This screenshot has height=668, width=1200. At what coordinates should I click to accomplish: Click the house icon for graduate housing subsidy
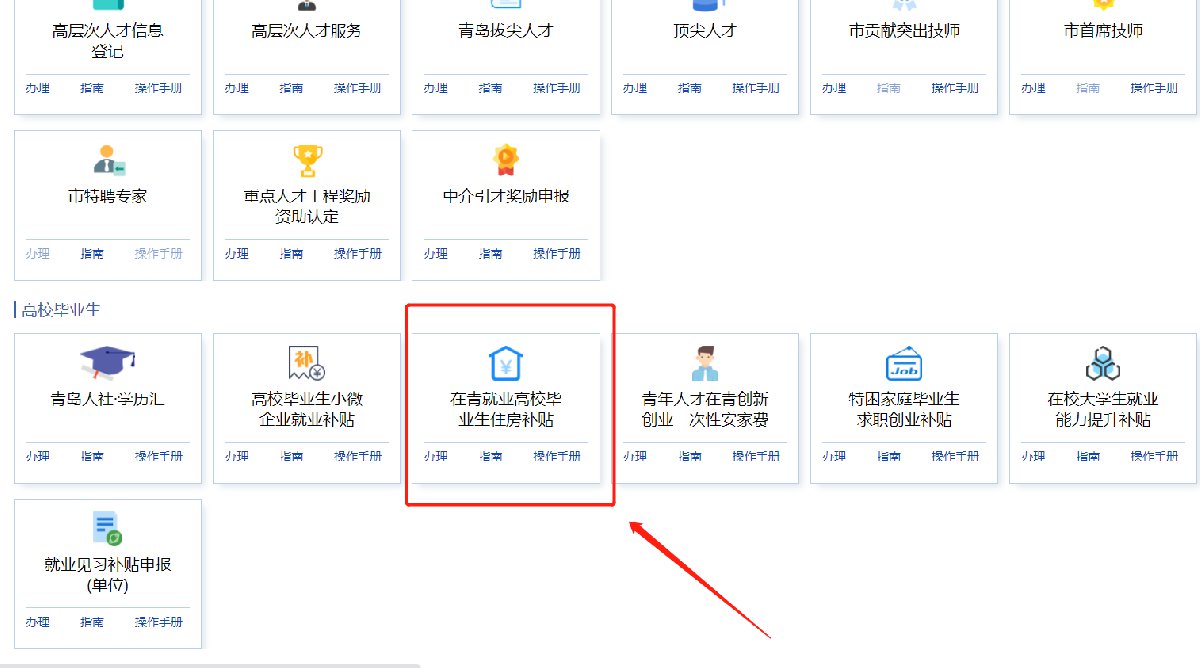point(506,364)
